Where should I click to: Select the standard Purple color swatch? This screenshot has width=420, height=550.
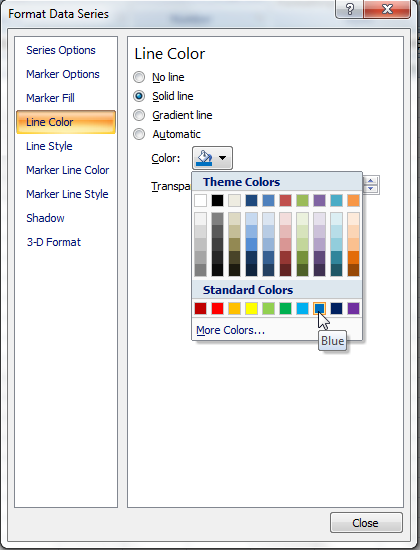[x=353, y=309]
